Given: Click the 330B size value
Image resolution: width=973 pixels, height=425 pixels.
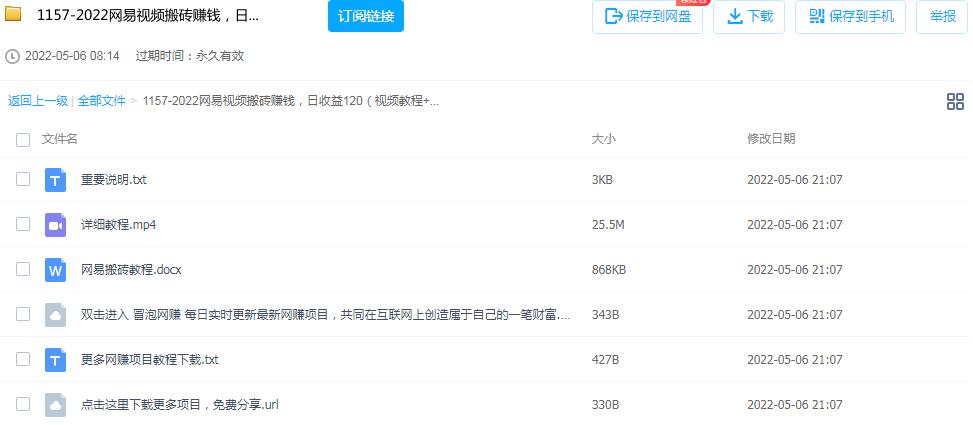Looking at the screenshot, I should [606, 405].
